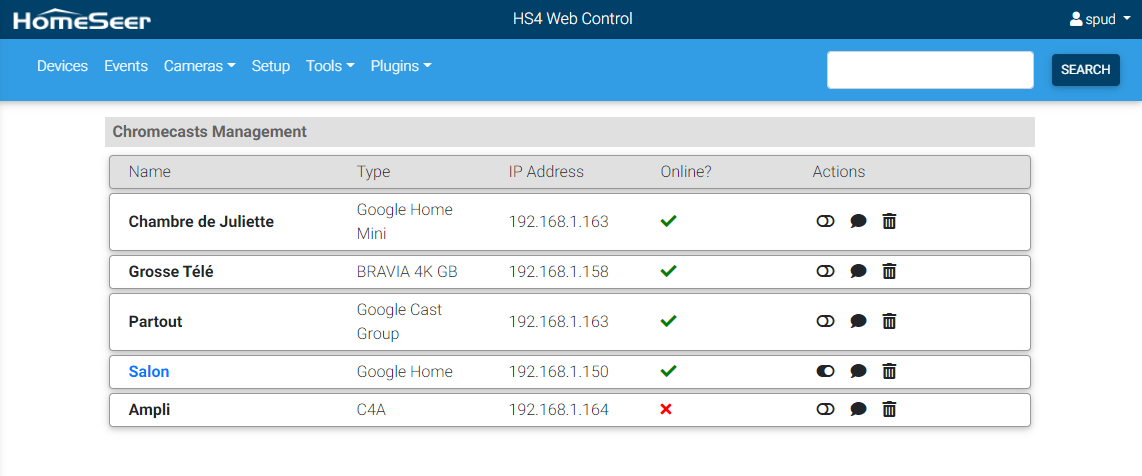The width and height of the screenshot is (1142, 476).
Task: Click the speech bubble icon for Ampli
Action: [x=858, y=410]
